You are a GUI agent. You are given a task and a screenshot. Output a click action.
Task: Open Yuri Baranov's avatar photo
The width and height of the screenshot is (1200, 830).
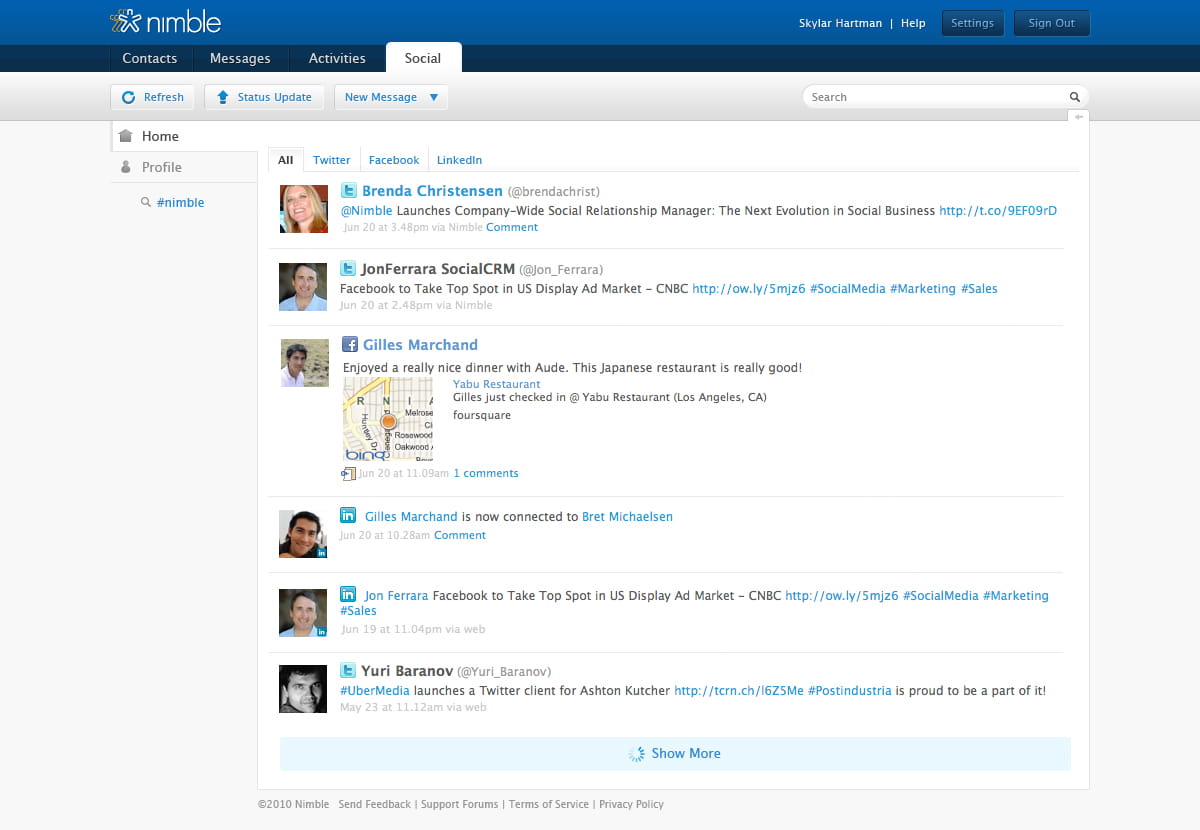[x=303, y=689]
